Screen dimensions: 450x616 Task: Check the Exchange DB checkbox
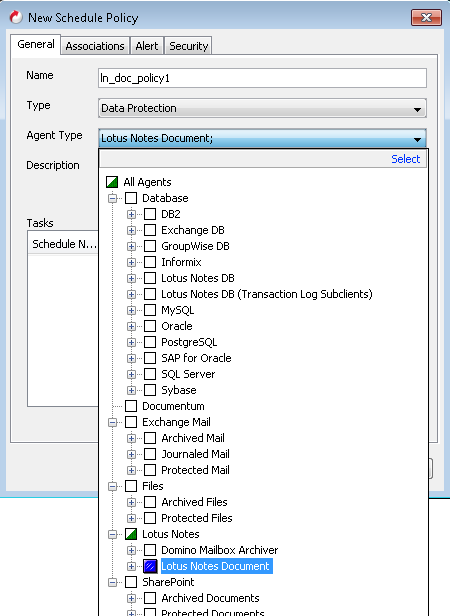pyautogui.click(x=150, y=230)
